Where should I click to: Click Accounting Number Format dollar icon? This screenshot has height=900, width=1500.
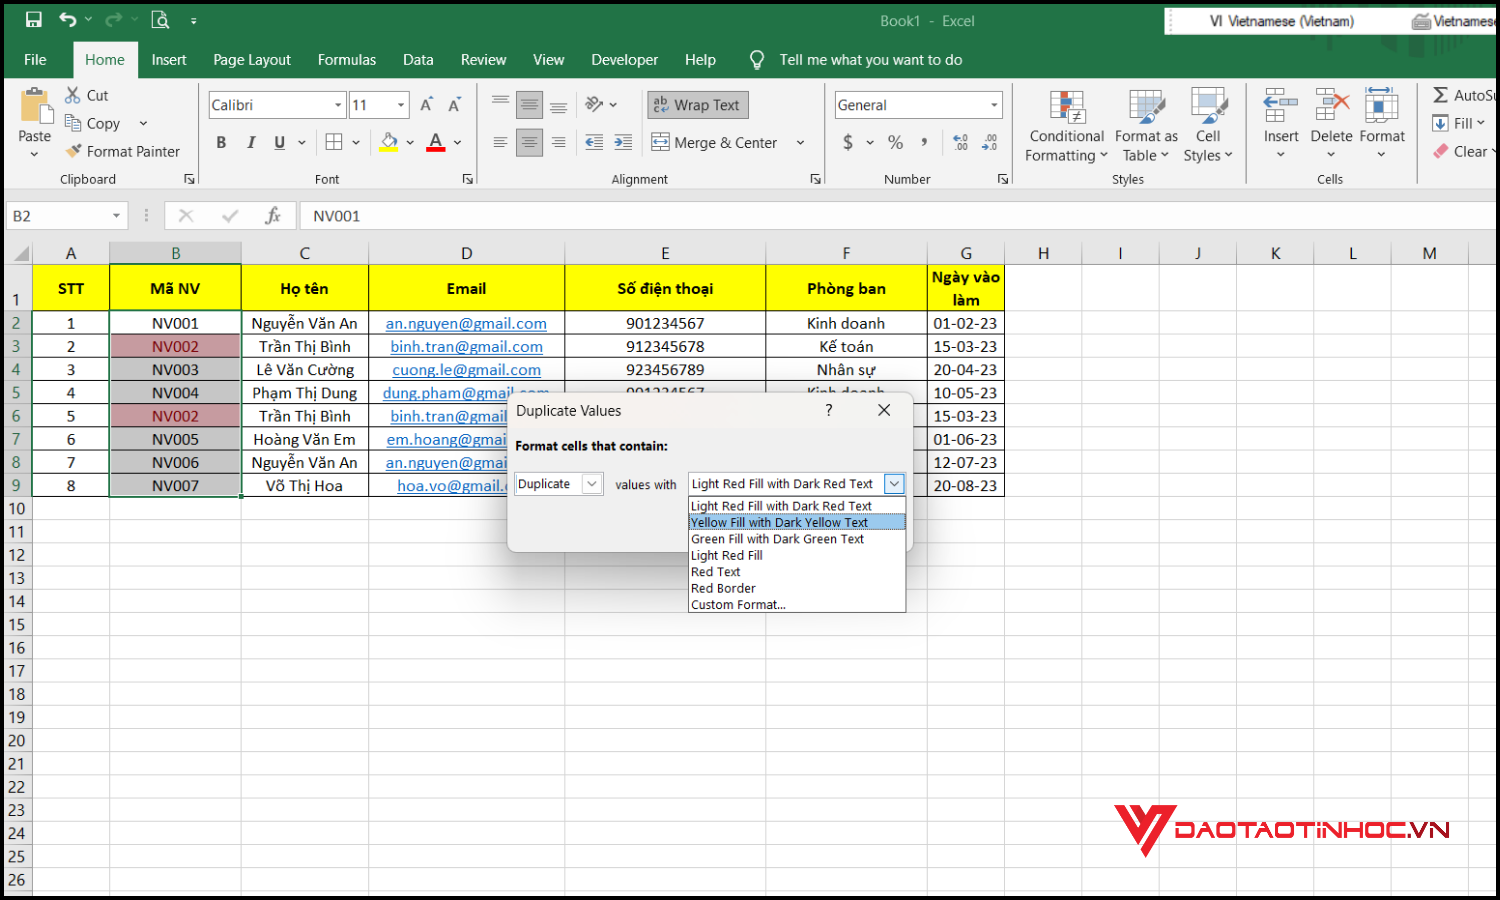pos(848,143)
